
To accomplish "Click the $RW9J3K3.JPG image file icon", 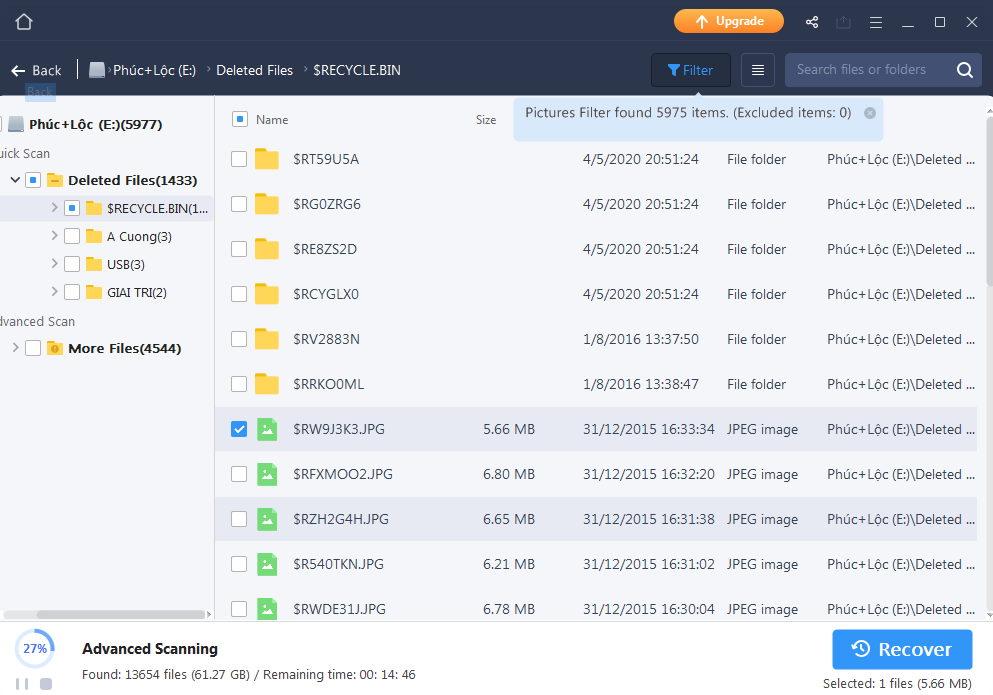I will click(266, 429).
